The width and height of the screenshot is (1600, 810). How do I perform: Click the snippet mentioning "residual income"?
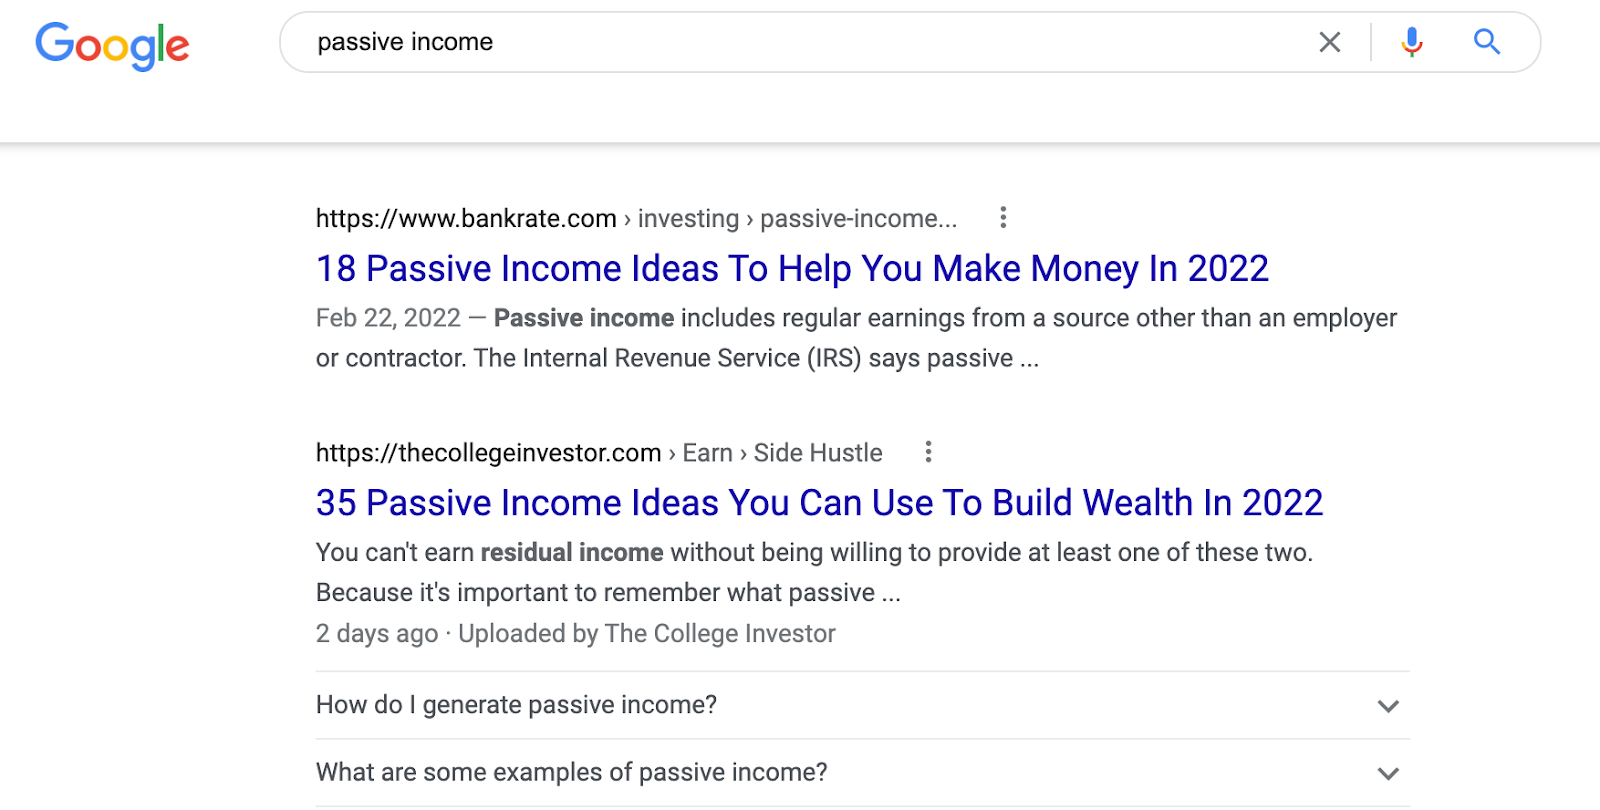click(x=814, y=572)
